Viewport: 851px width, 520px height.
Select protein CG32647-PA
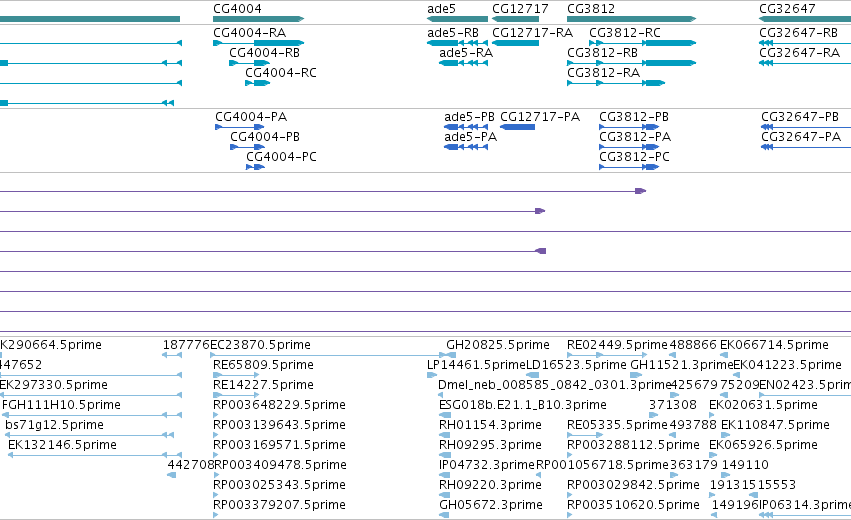pyautogui.click(x=801, y=137)
